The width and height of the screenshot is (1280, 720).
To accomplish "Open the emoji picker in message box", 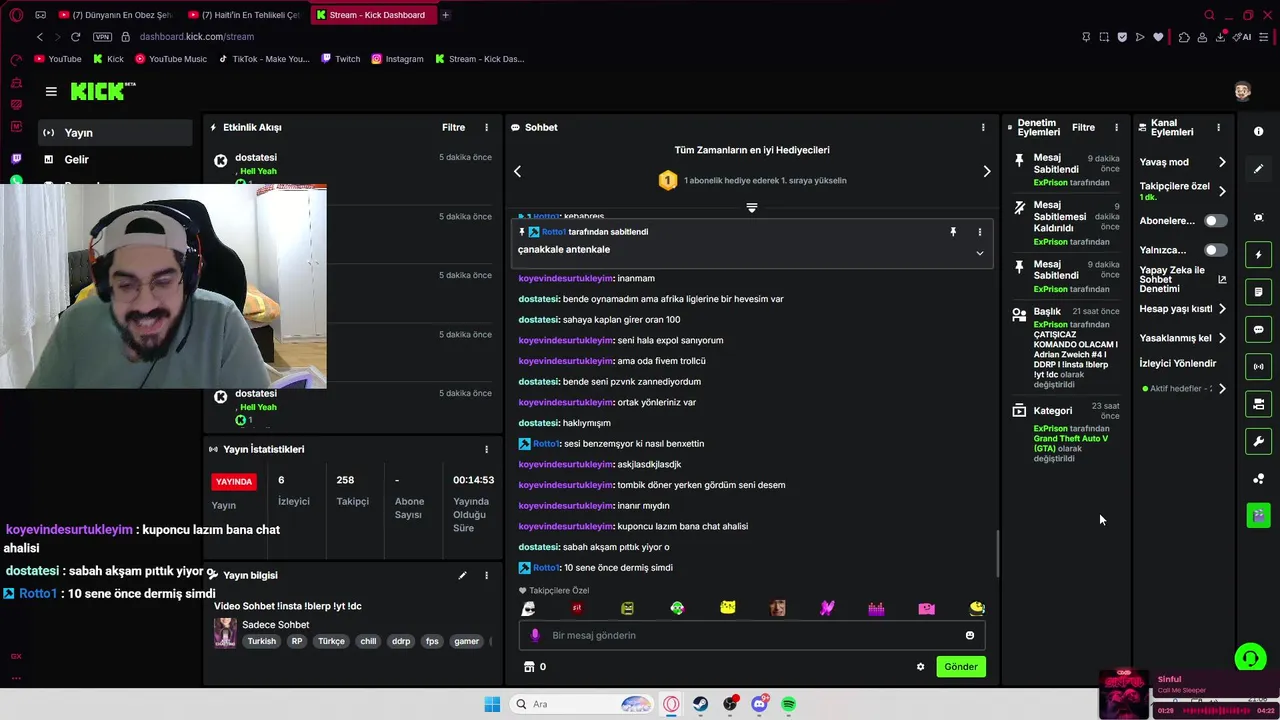I will pyautogui.click(x=969, y=635).
